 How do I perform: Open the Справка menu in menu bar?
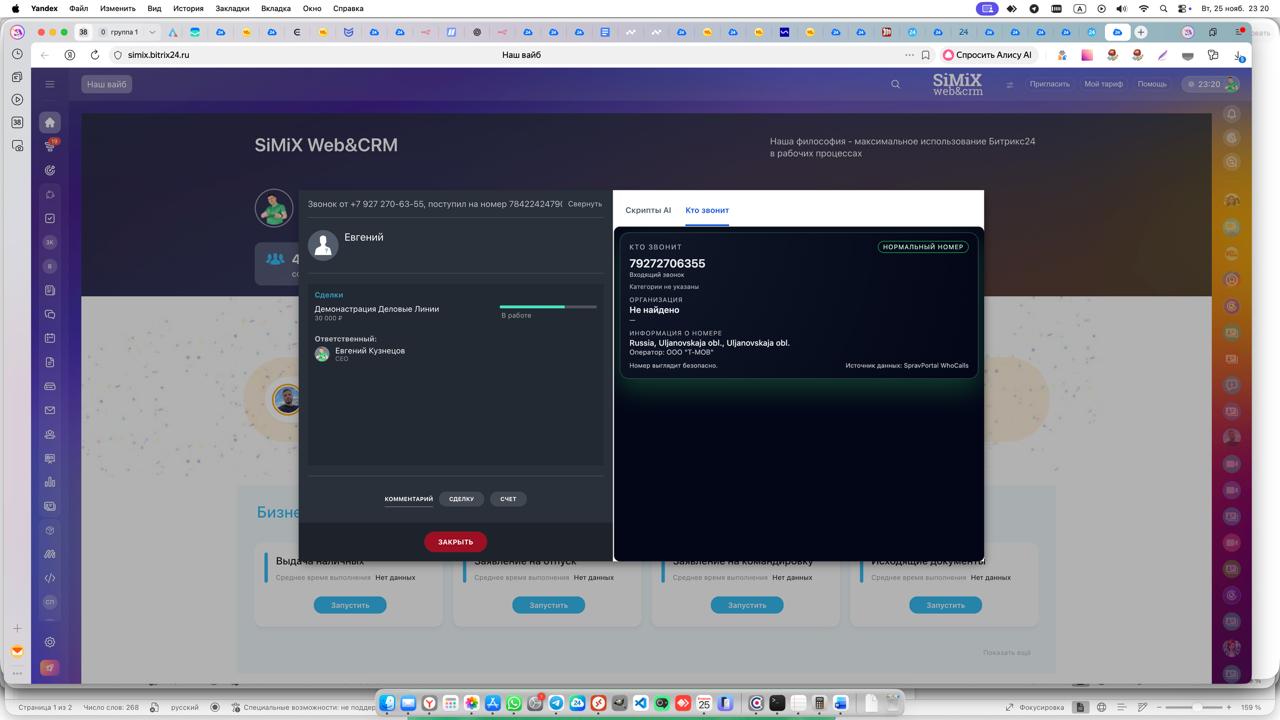[348, 8]
